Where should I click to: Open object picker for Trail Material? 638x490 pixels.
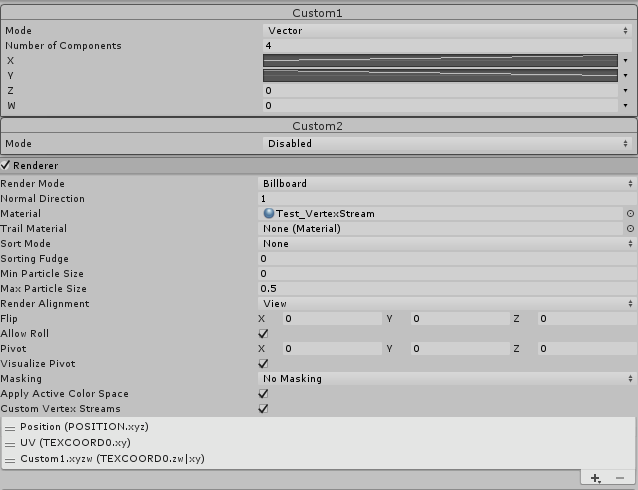click(x=630, y=229)
